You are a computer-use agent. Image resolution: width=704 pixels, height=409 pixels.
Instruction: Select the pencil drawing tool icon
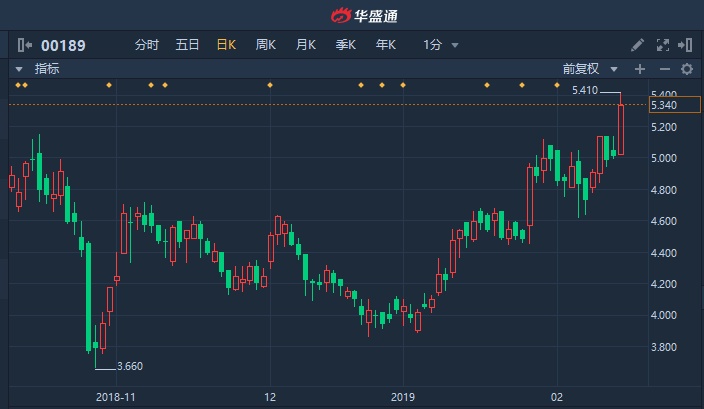pos(637,45)
